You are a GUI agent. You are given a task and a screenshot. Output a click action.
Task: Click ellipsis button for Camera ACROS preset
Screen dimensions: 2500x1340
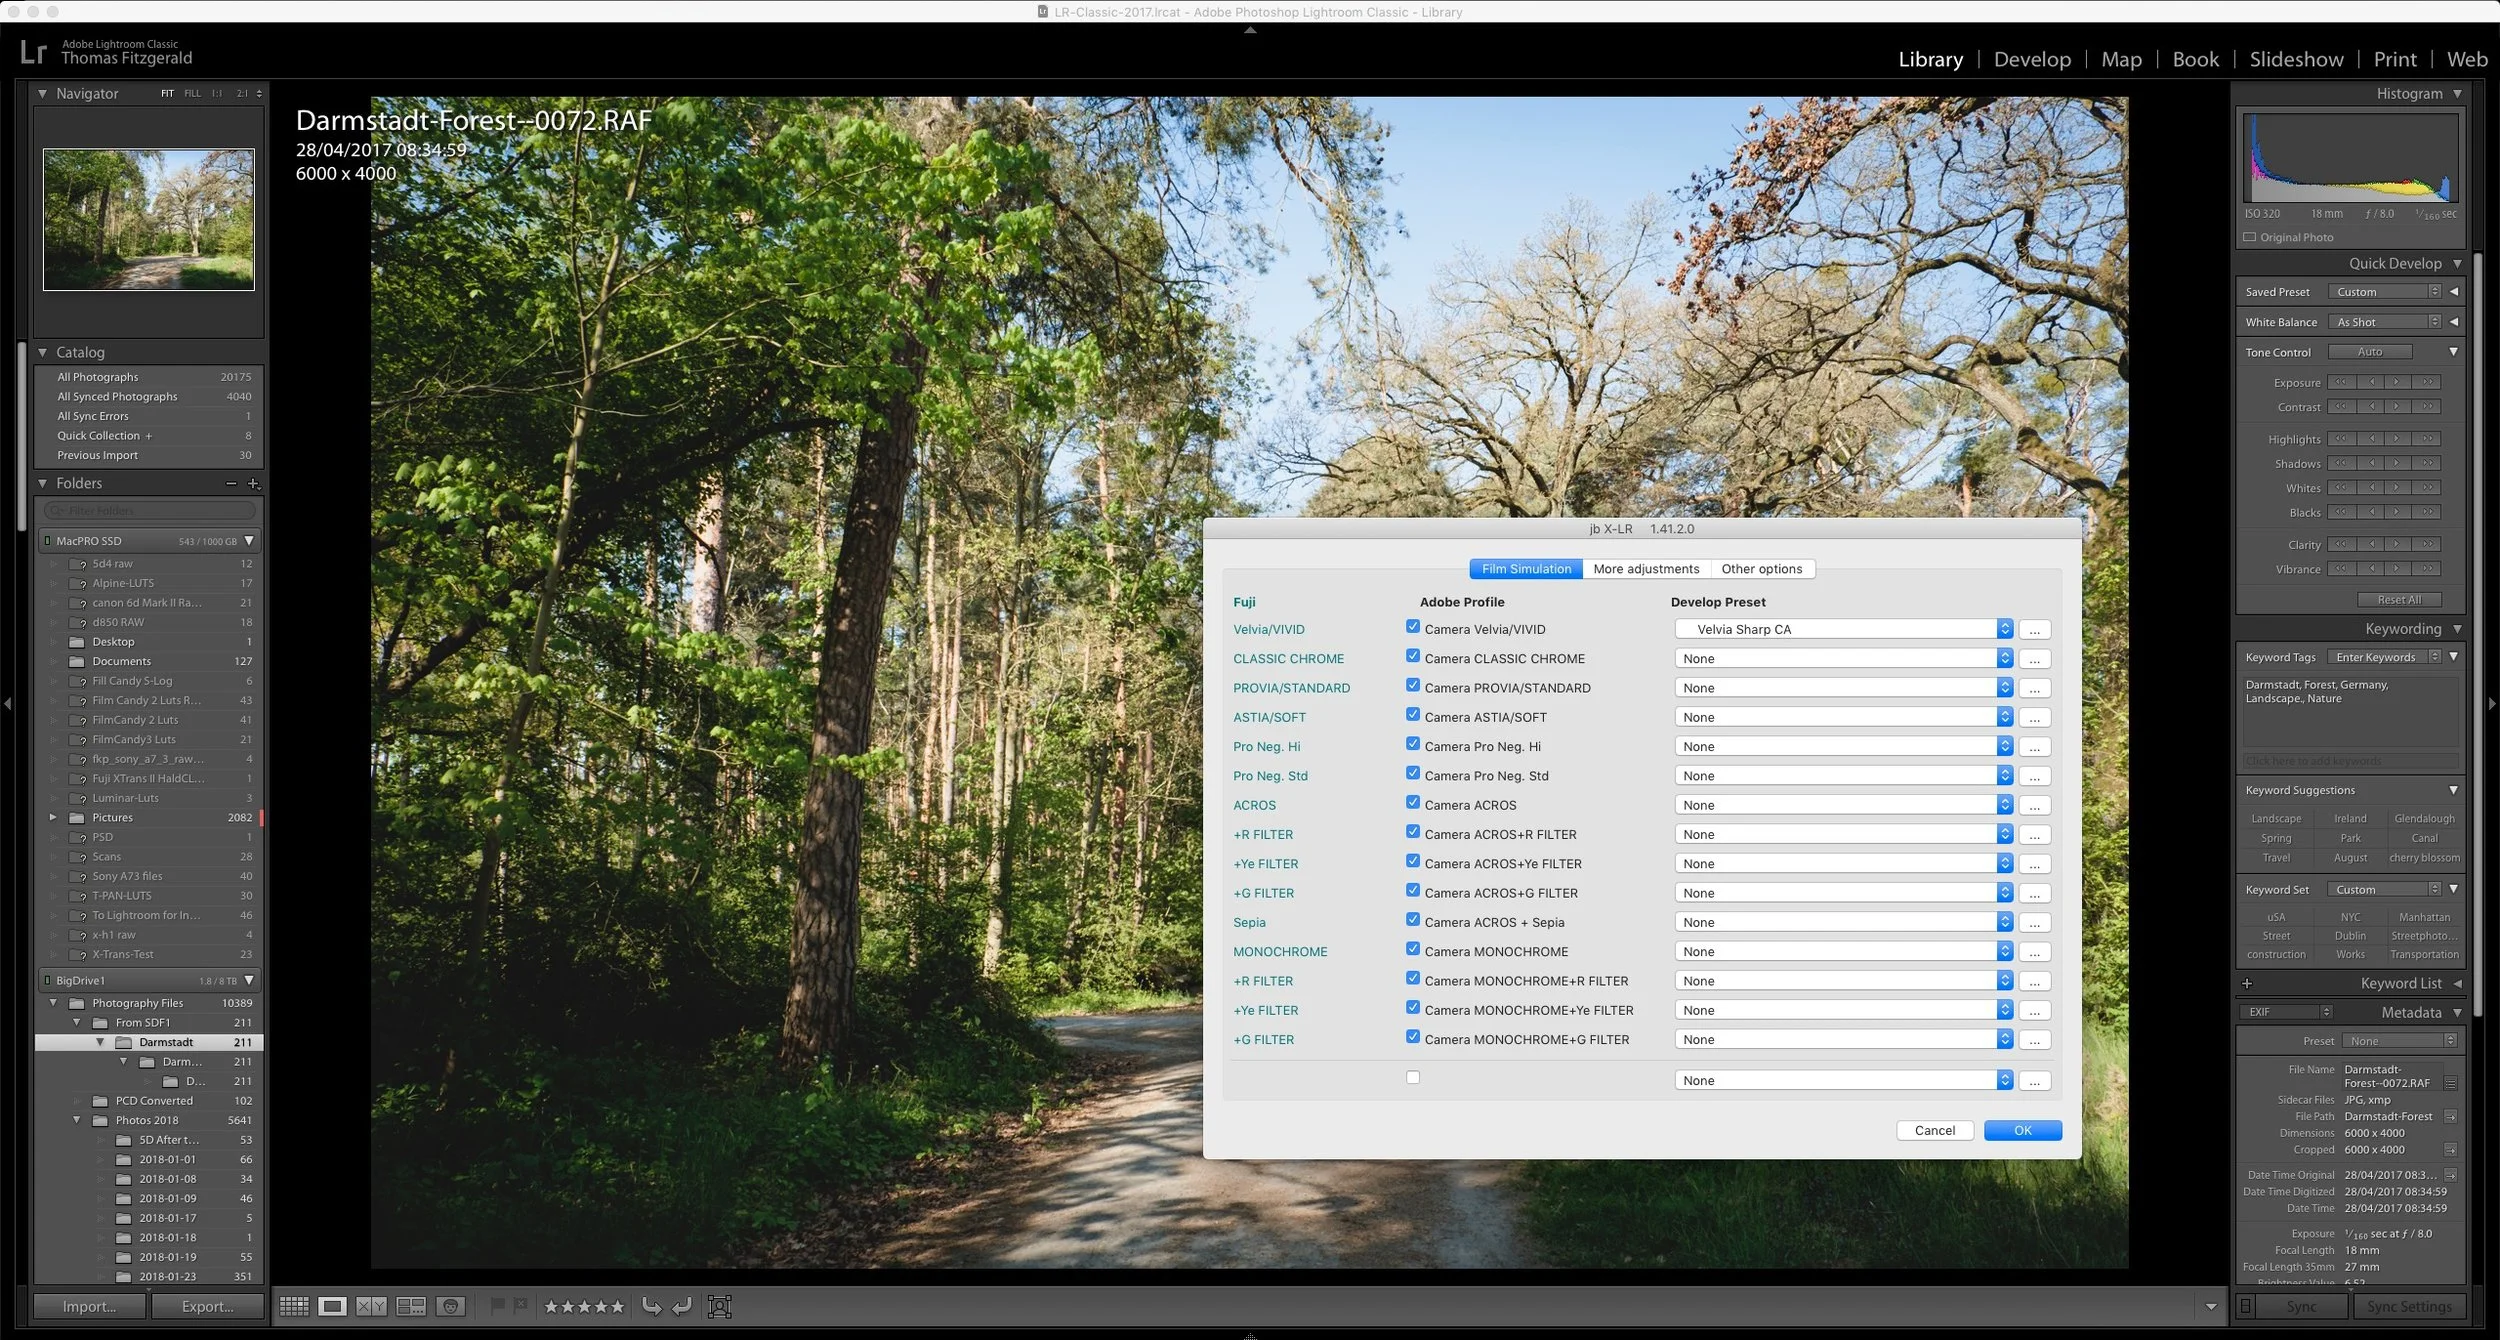(x=2034, y=806)
